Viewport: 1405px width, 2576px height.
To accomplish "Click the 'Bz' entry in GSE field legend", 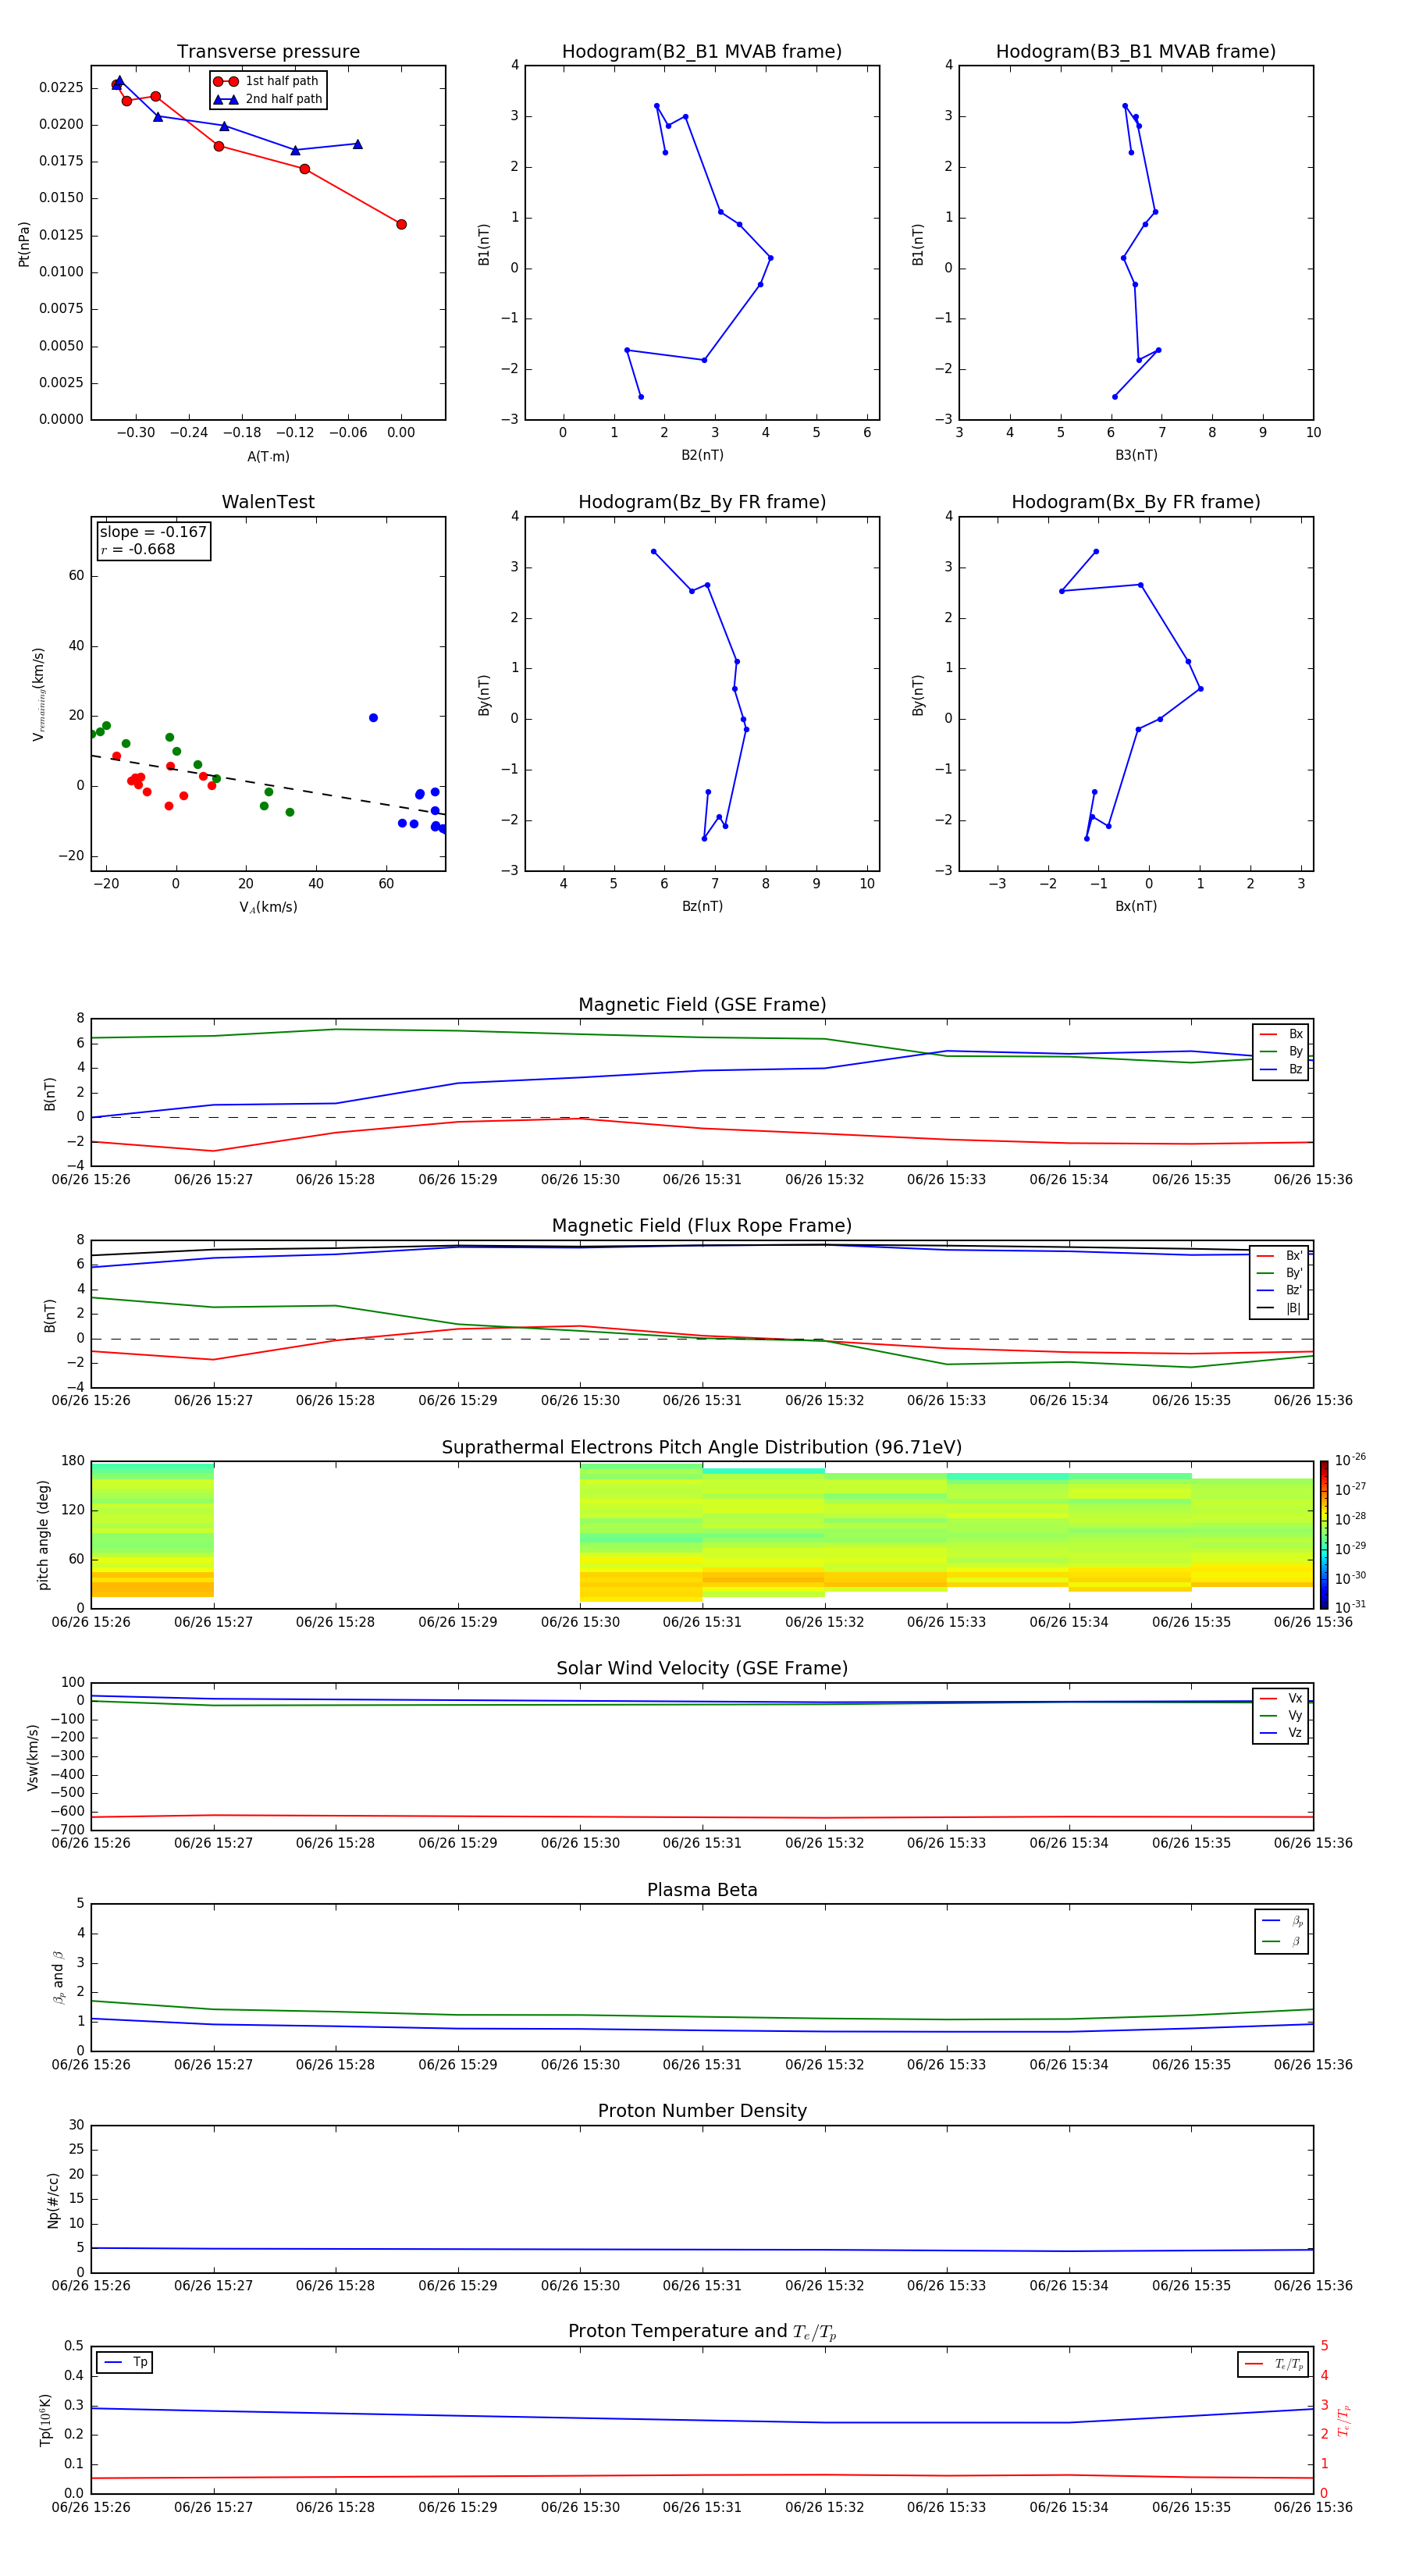I will point(1281,1069).
